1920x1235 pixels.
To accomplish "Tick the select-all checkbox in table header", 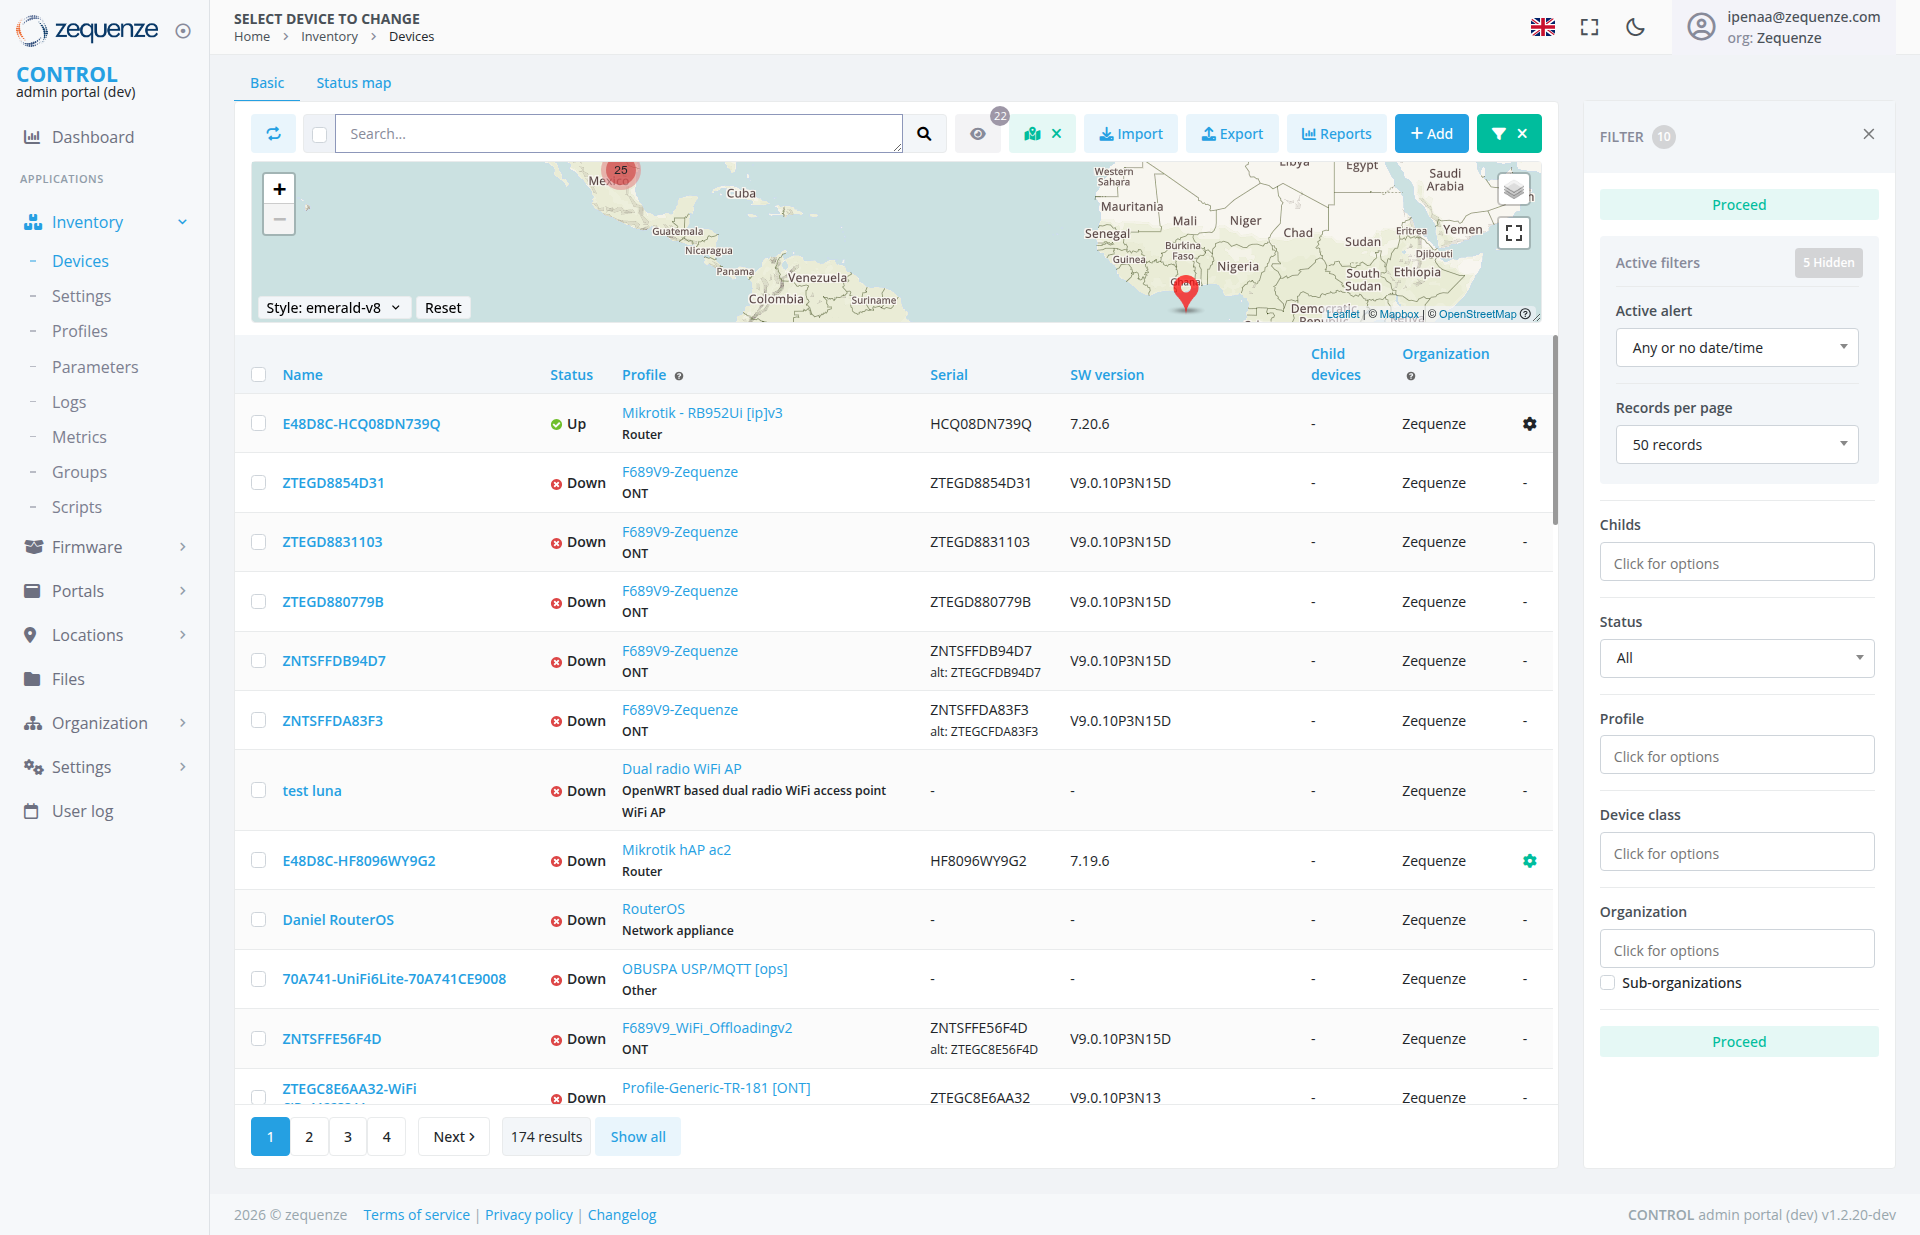I will [259, 375].
